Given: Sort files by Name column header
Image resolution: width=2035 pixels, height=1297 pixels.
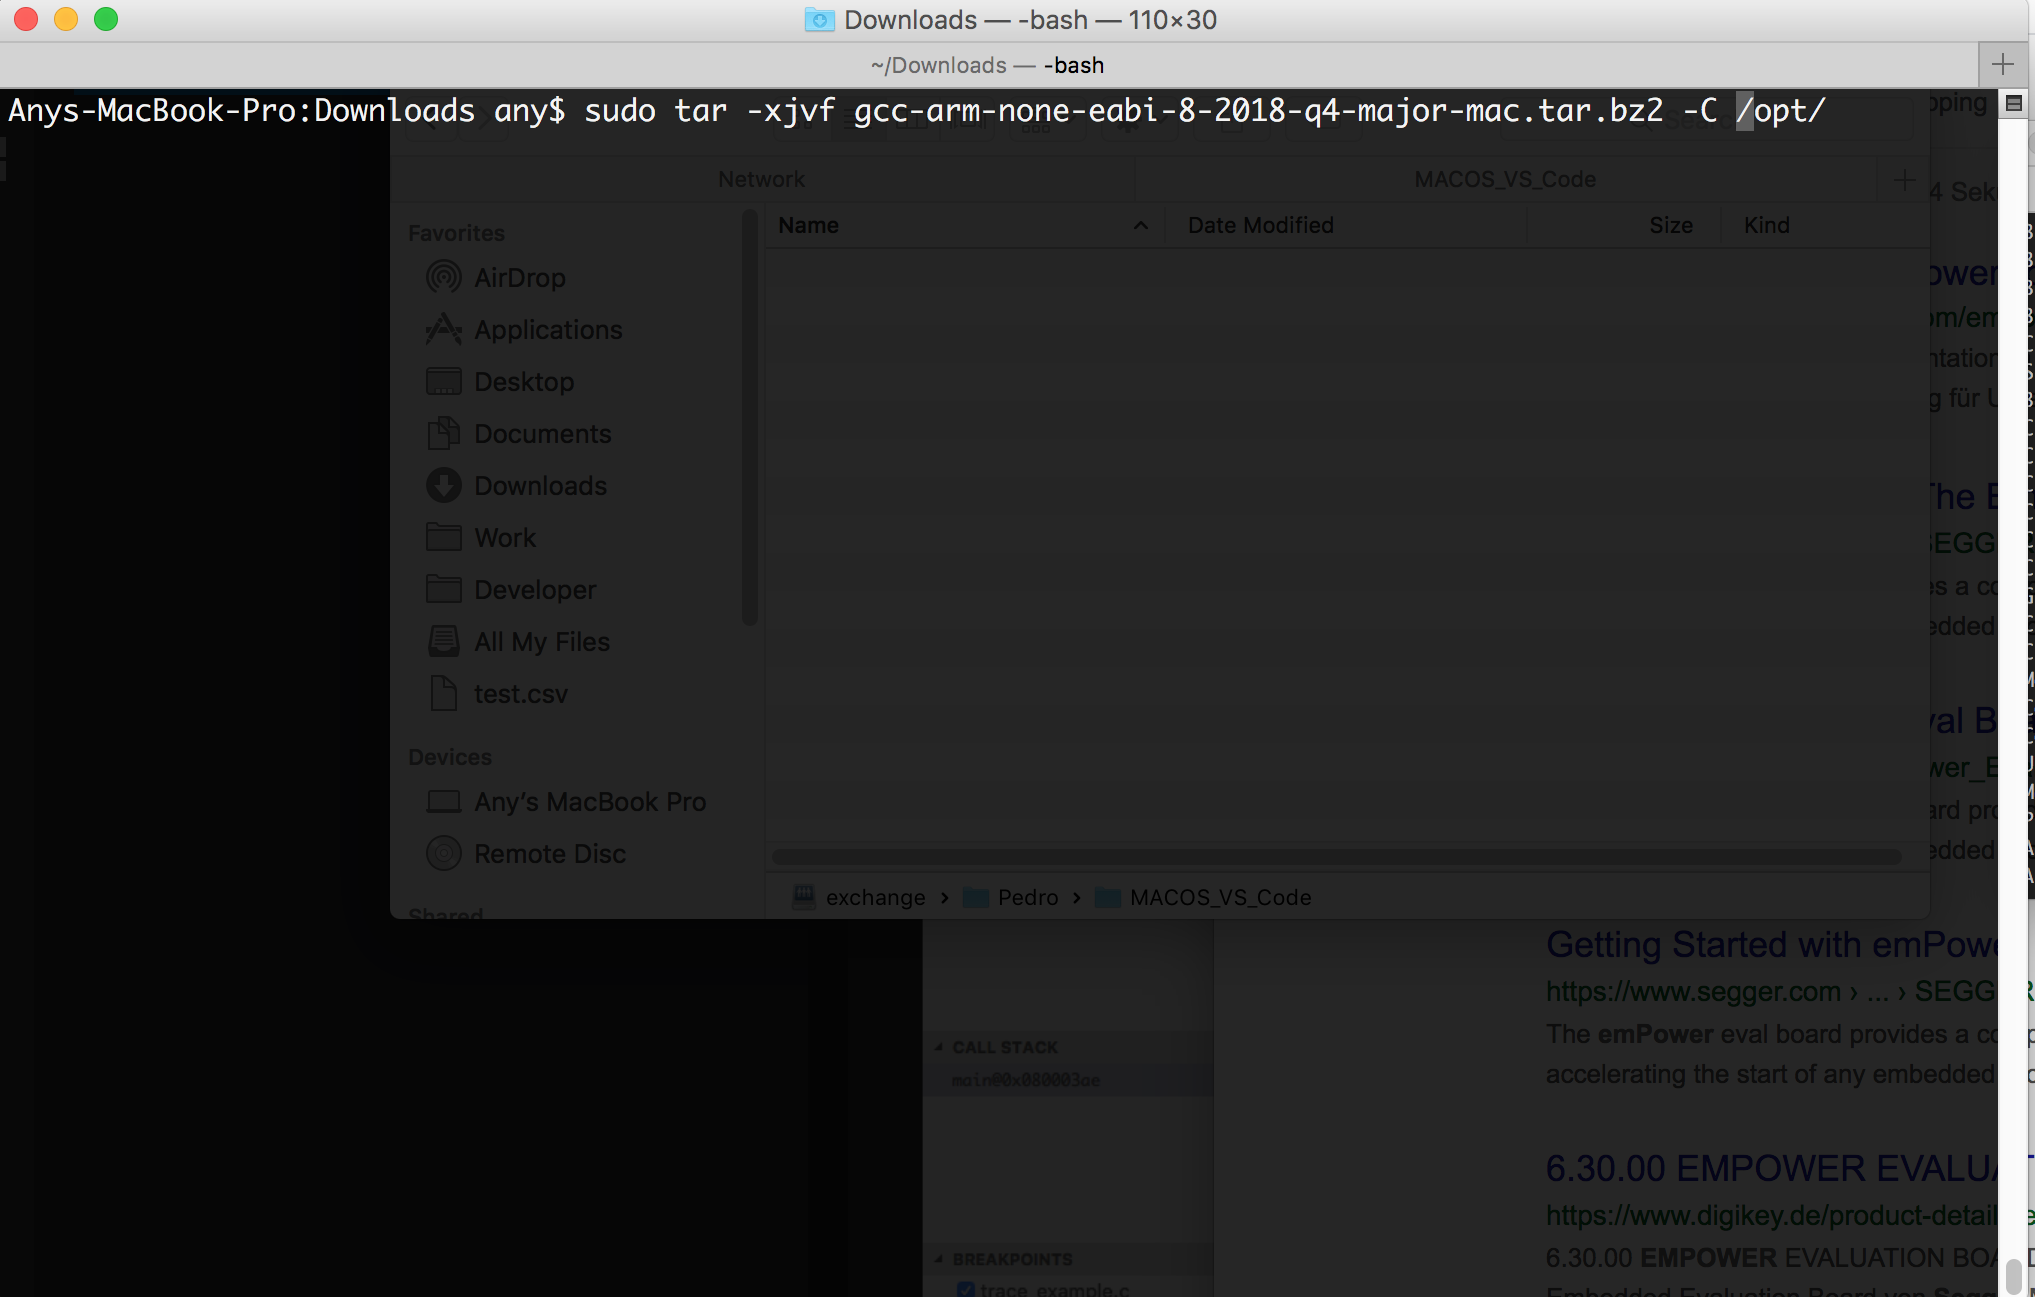Looking at the screenshot, I should [808, 226].
